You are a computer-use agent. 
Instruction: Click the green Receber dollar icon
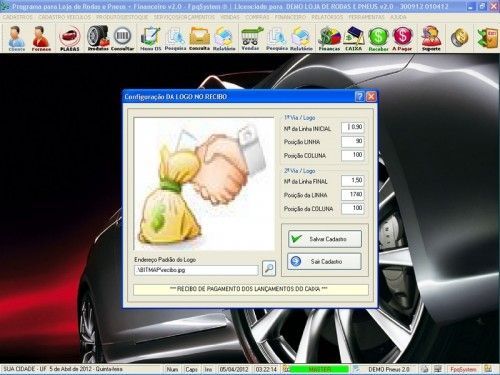click(378, 38)
